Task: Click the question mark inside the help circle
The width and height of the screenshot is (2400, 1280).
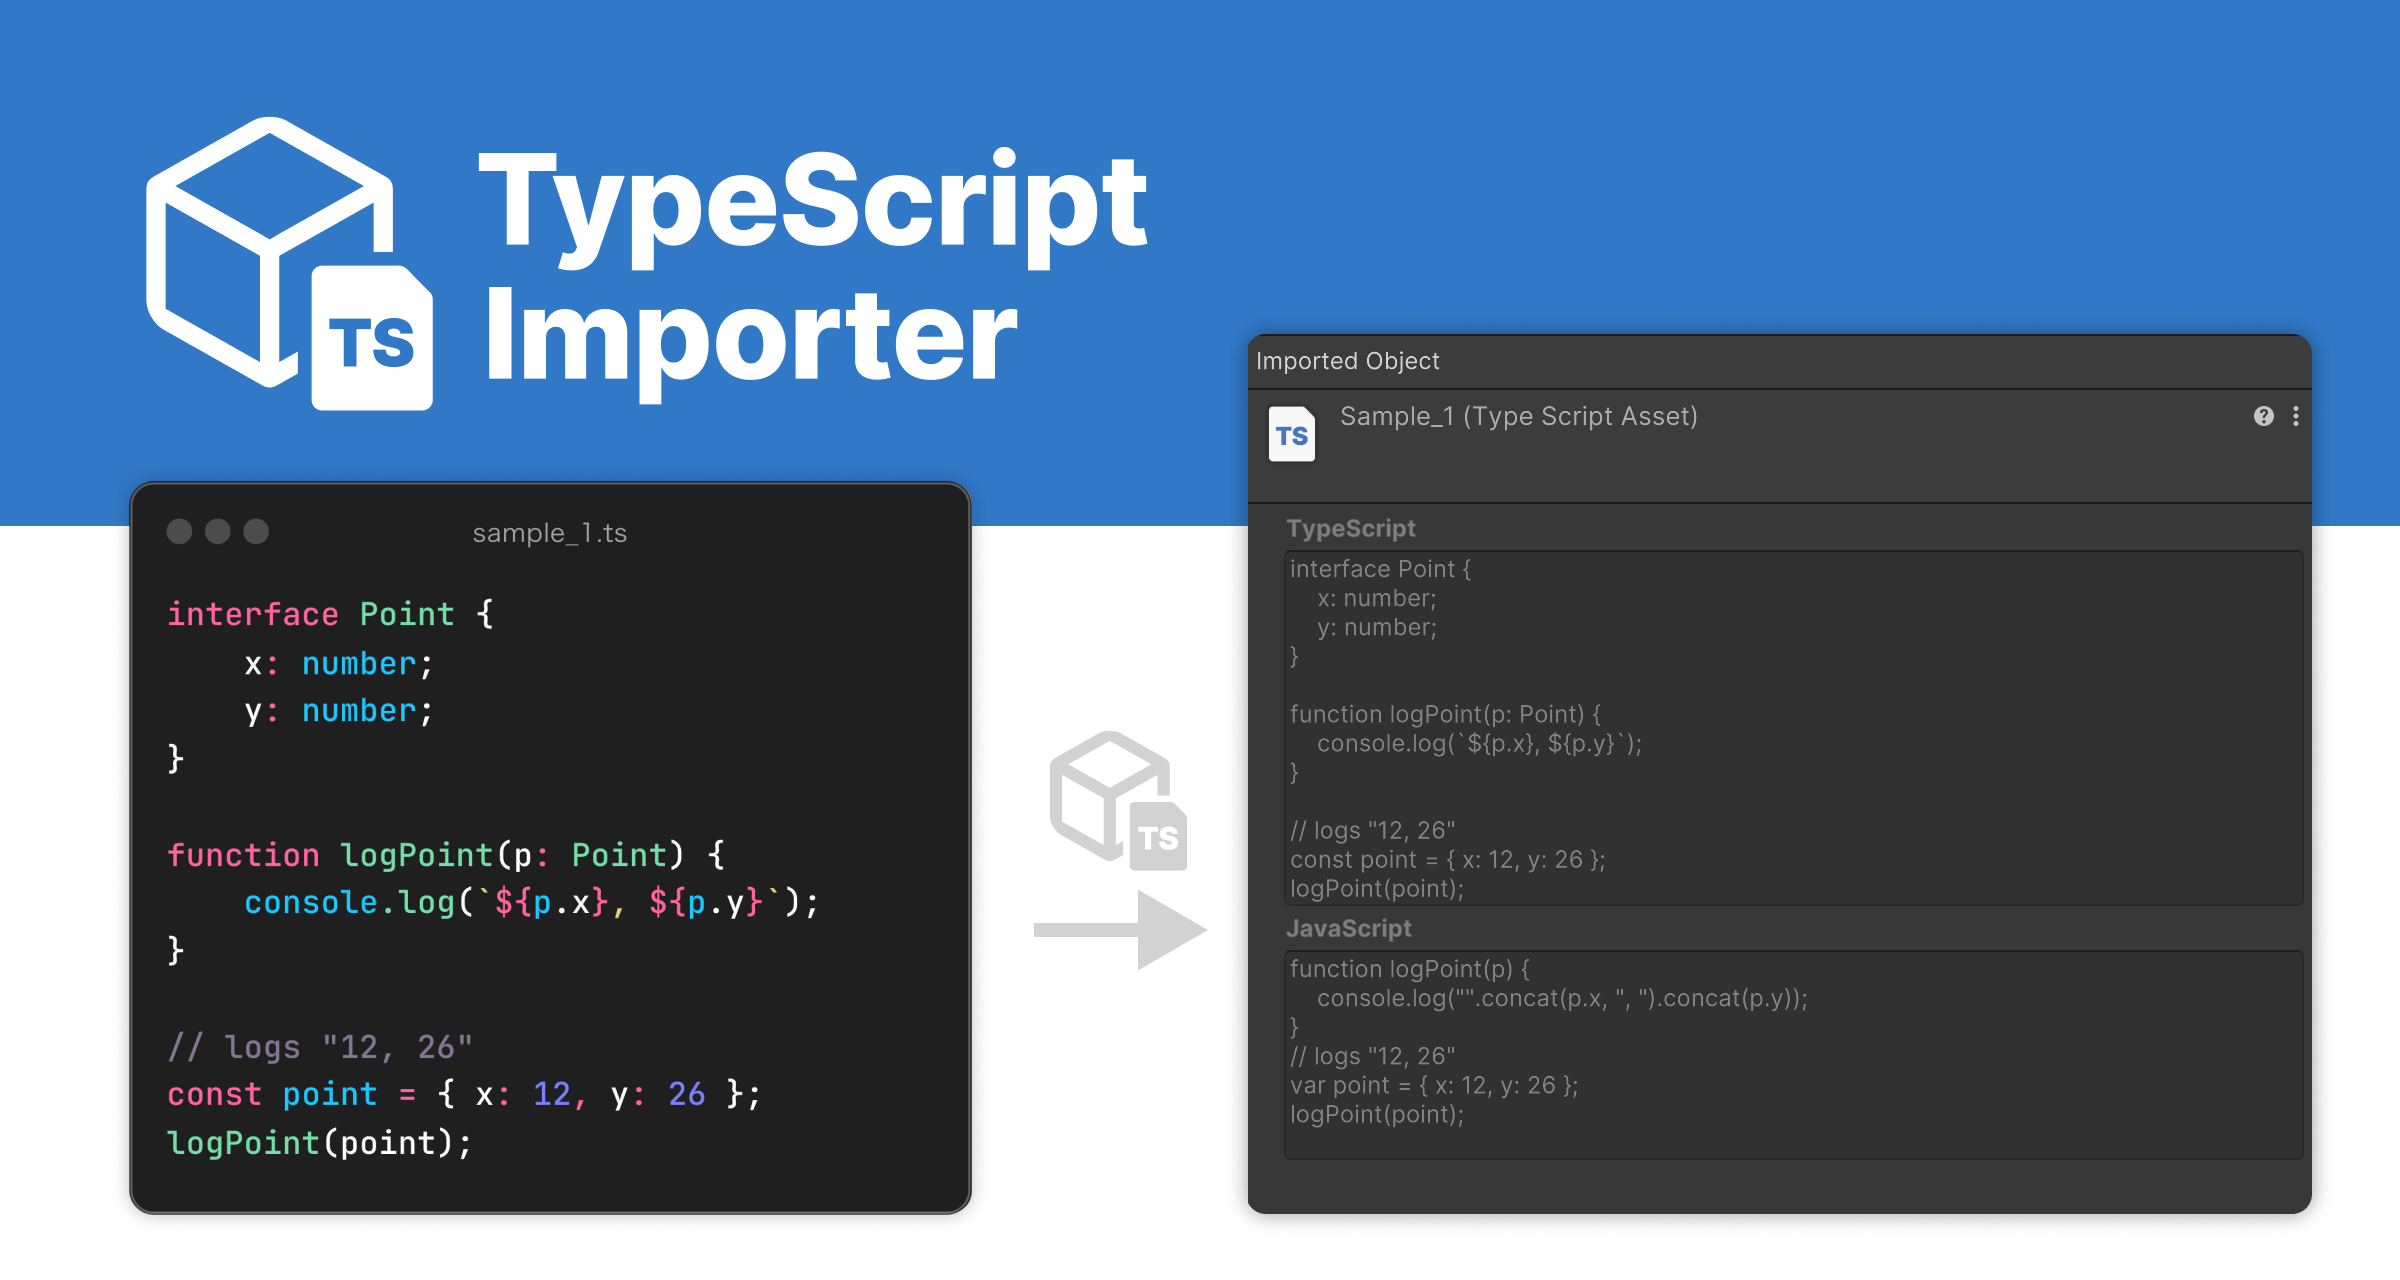Action: point(2264,416)
